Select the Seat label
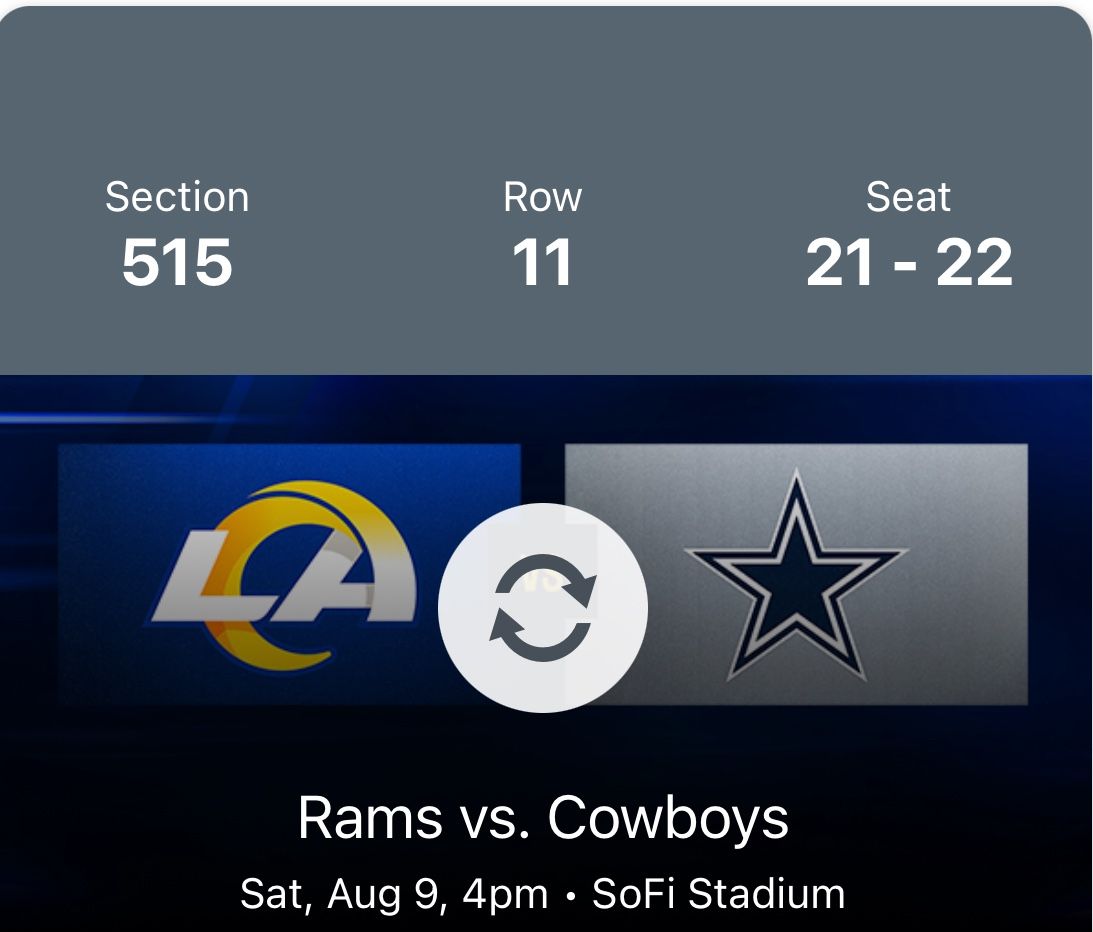The image size is (1093, 932). (908, 197)
